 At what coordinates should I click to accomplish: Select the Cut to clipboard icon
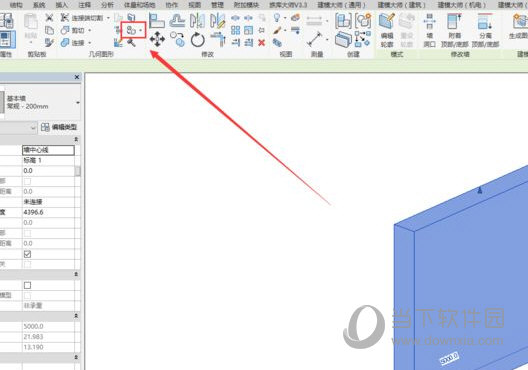click(x=49, y=18)
